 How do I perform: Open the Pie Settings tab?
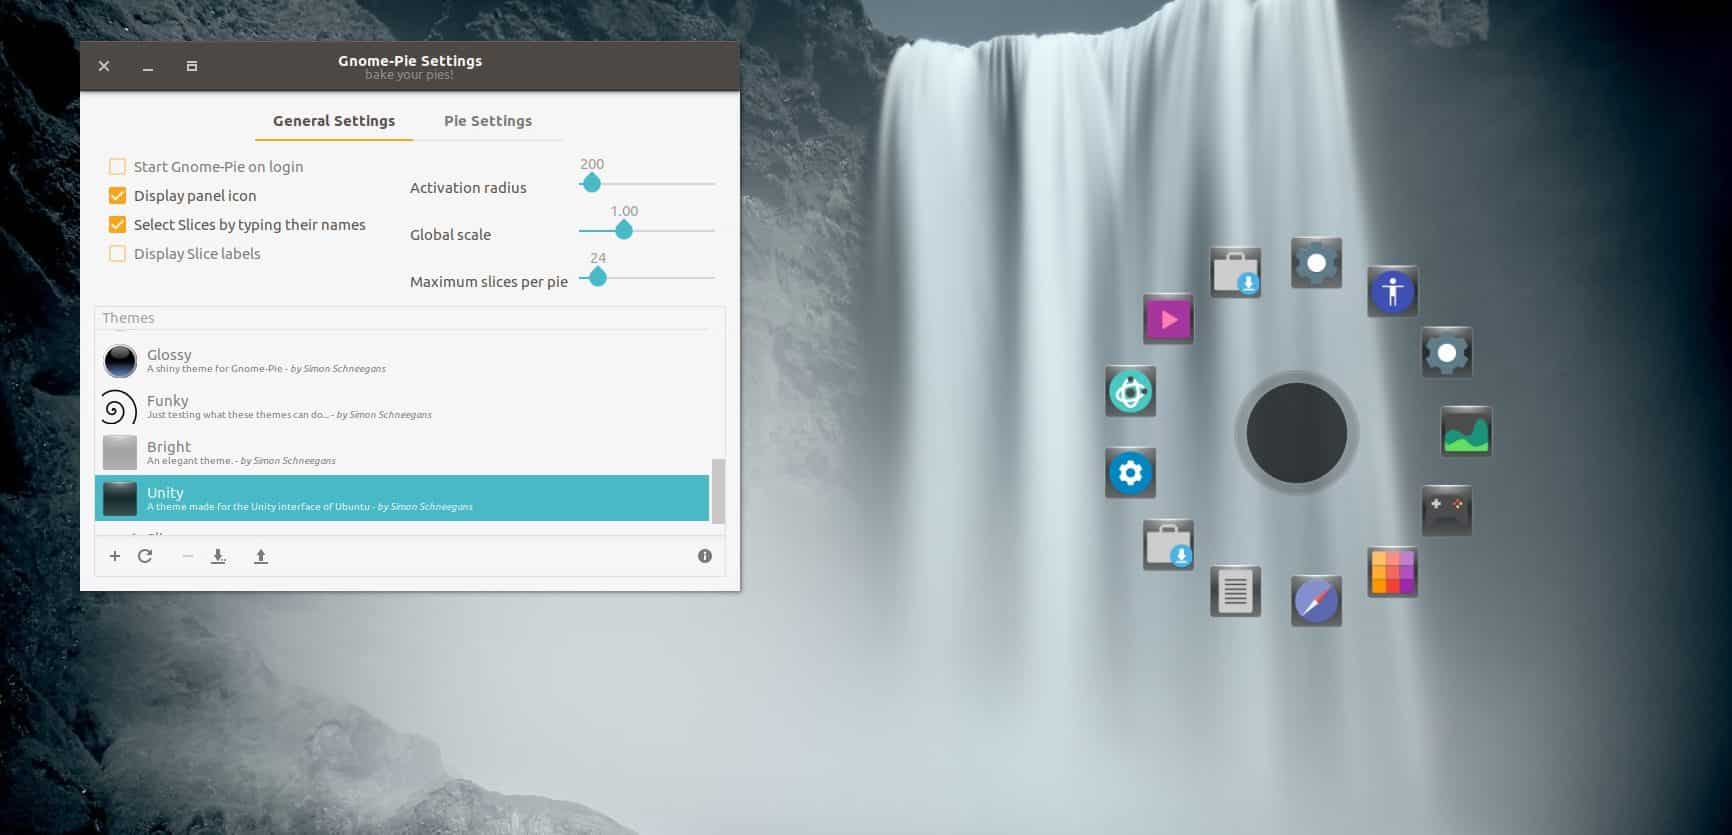point(488,121)
